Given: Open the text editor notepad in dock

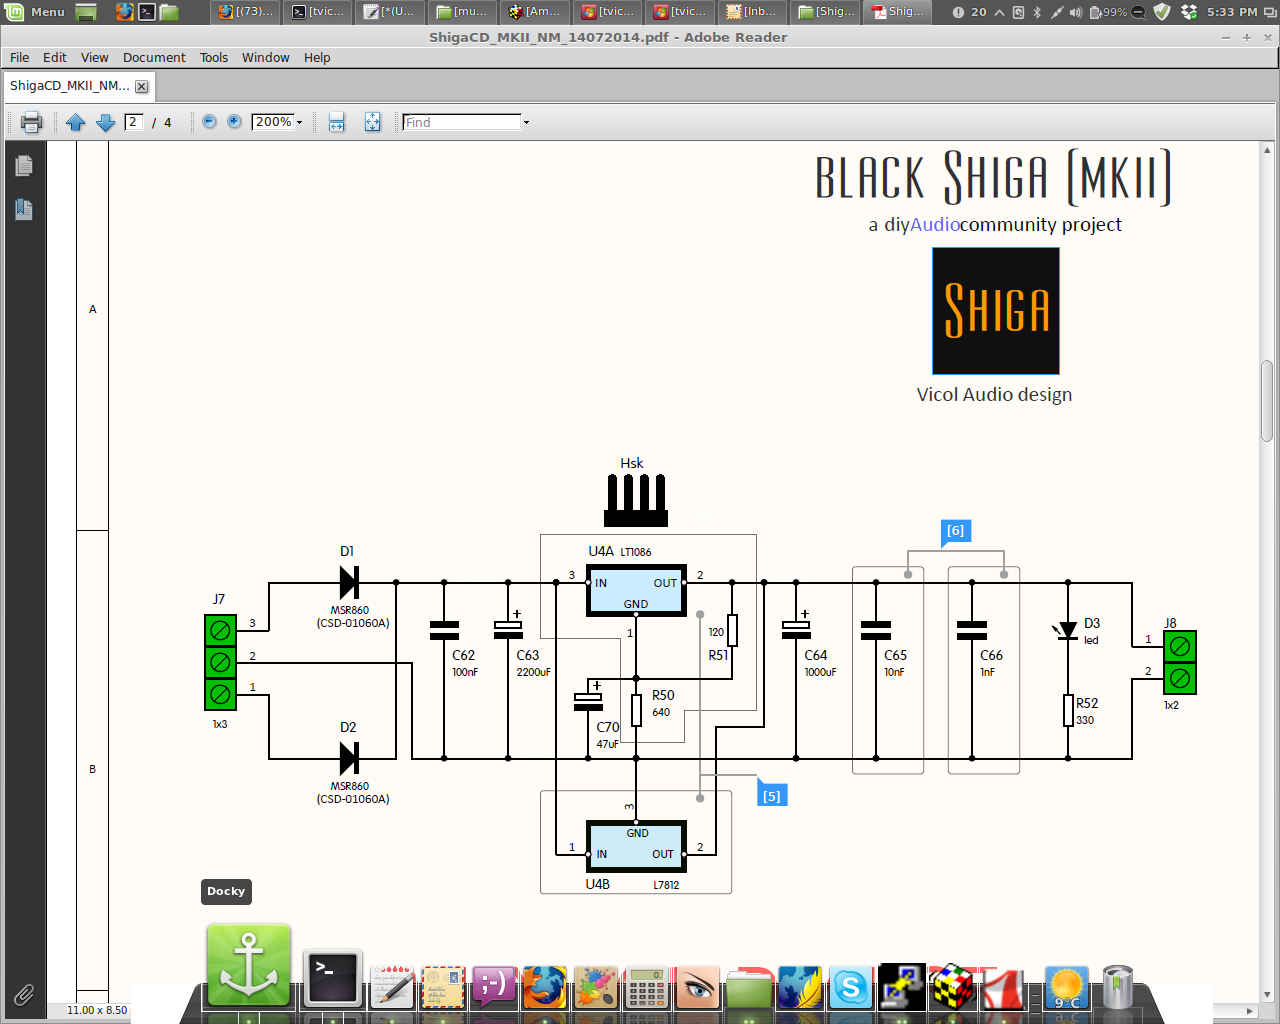Looking at the screenshot, I should coord(392,988).
